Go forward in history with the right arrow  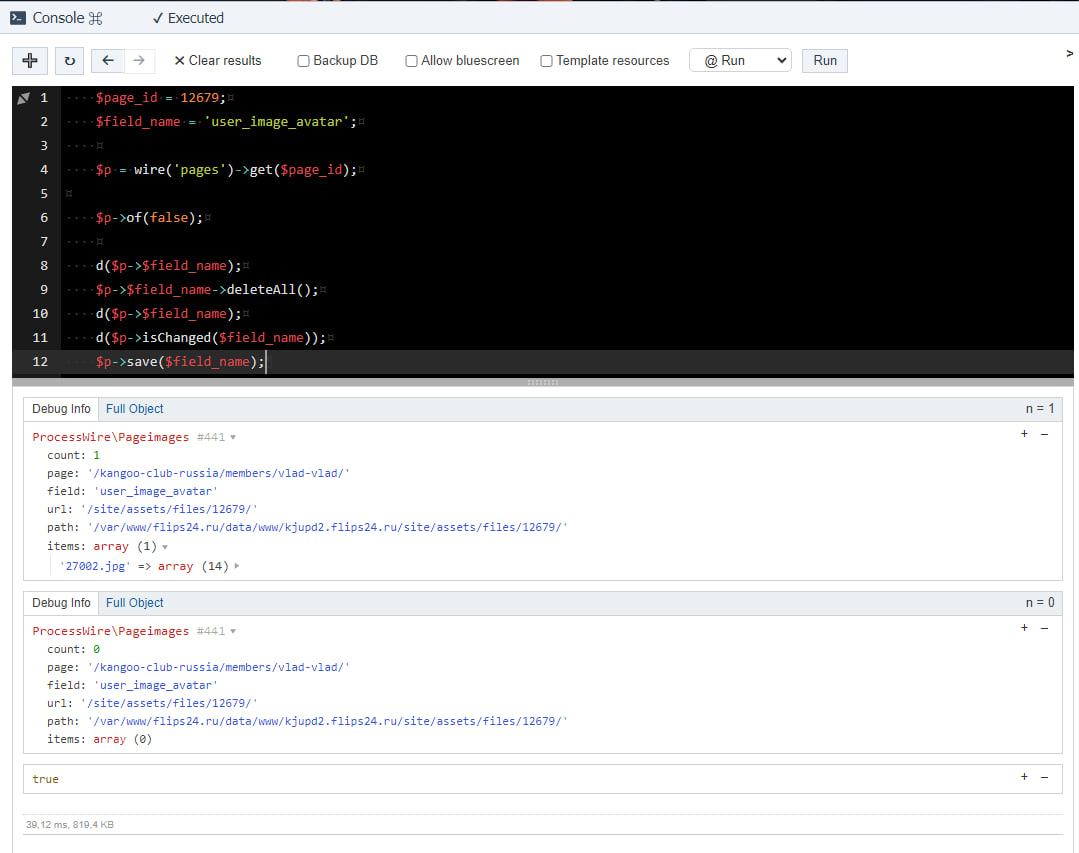(139, 61)
